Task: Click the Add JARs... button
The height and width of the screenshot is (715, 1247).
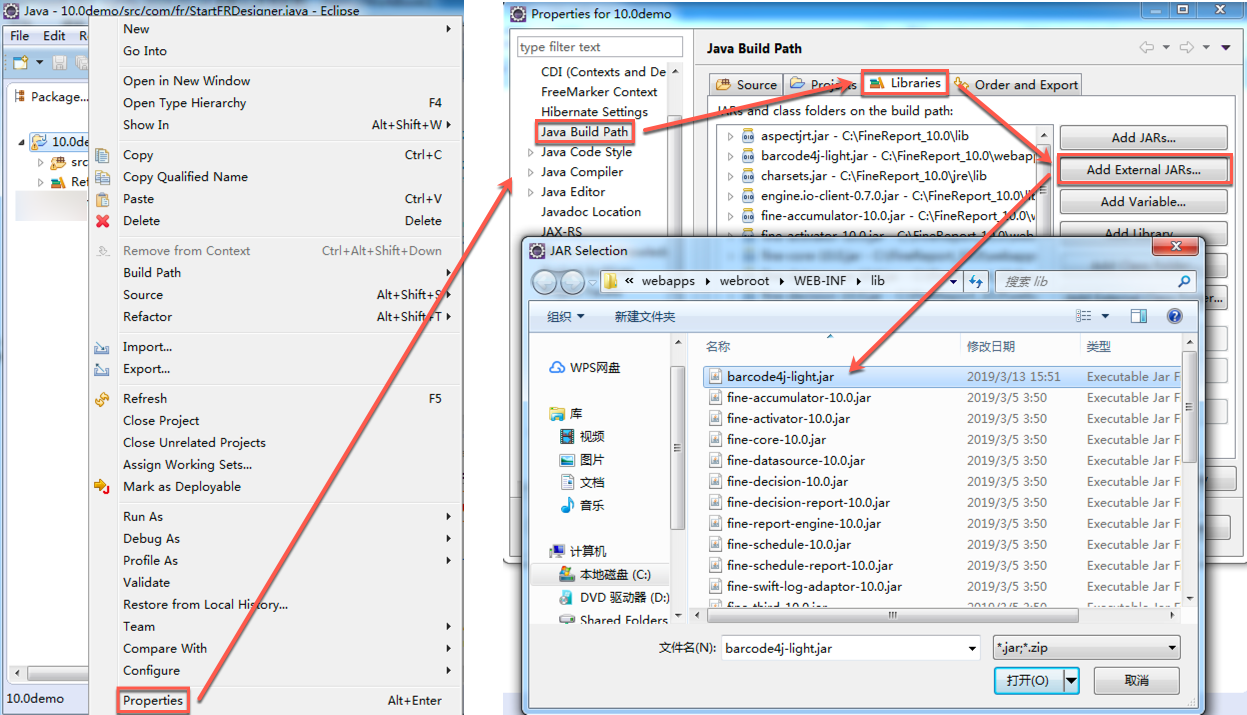Action: pyautogui.click(x=1143, y=138)
